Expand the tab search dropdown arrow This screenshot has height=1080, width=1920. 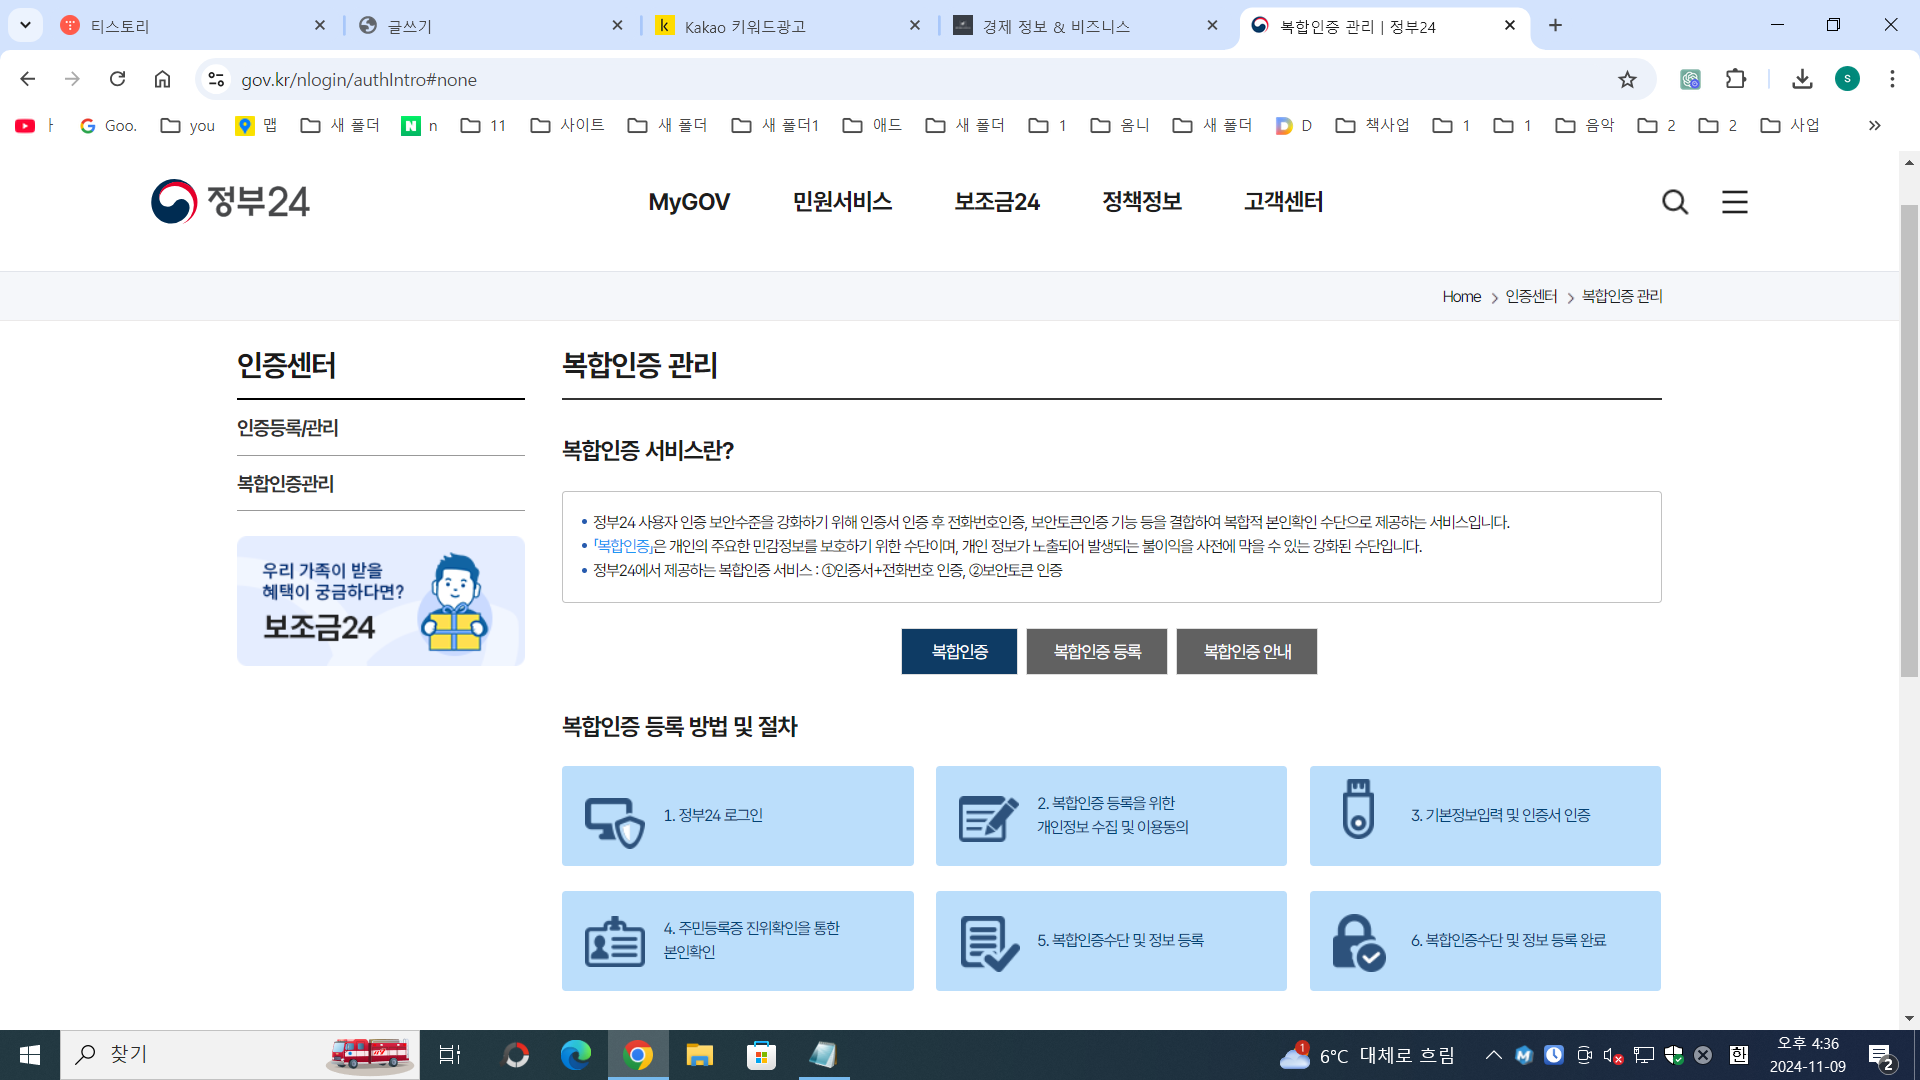tap(25, 25)
